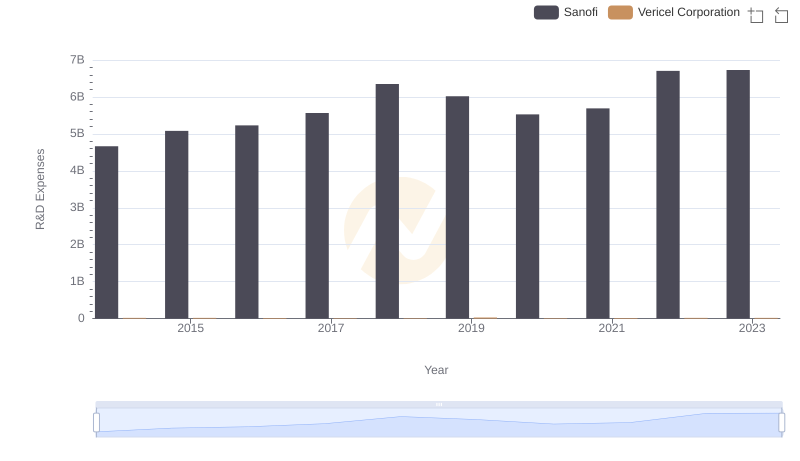Click the 5B y-axis label
This screenshot has height=461, width=800.
77,134
